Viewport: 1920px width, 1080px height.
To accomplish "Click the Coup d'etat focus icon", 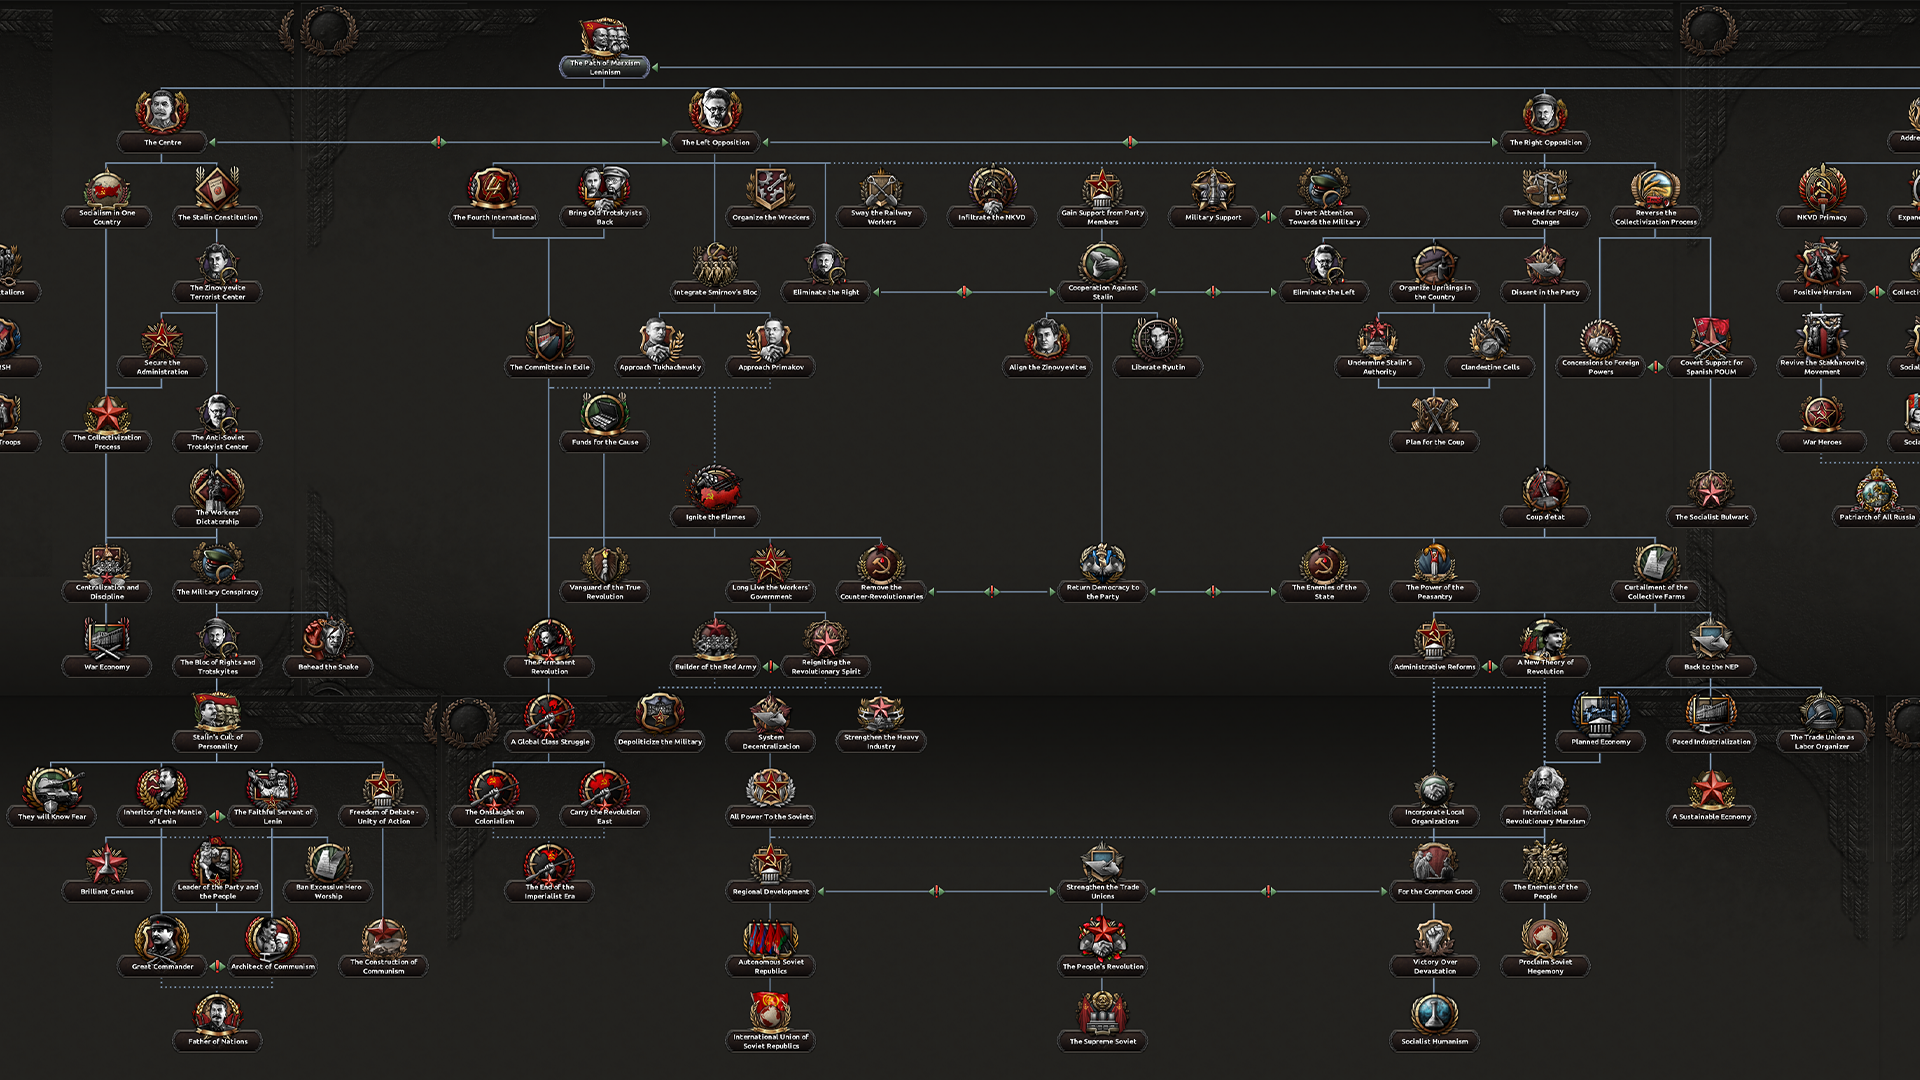I will pyautogui.click(x=1545, y=488).
